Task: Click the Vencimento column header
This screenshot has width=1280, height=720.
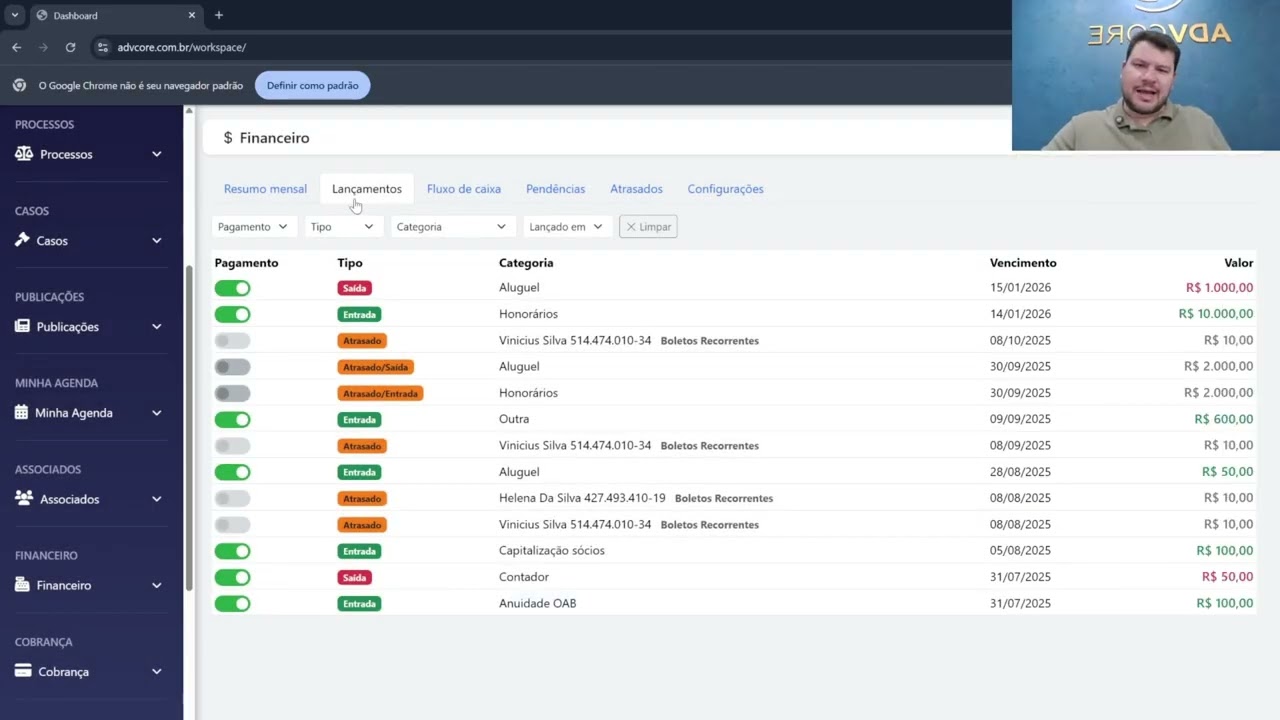Action: (x=1023, y=263)
